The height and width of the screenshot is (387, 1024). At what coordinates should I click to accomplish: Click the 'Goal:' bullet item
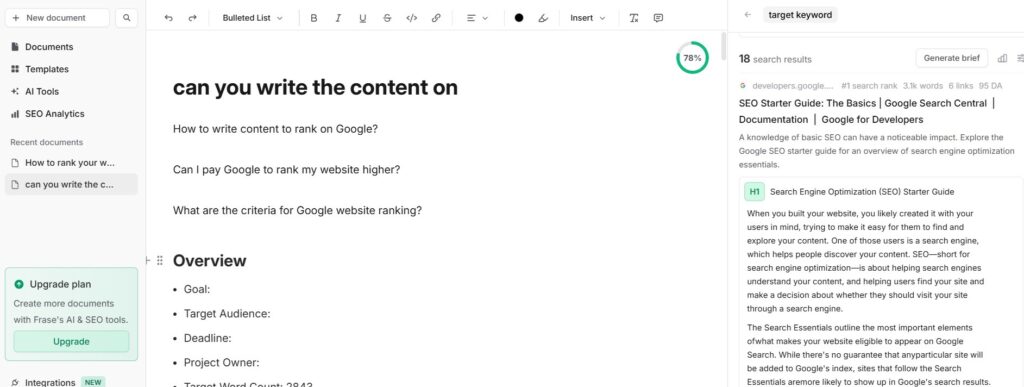[x=197, y=289]
